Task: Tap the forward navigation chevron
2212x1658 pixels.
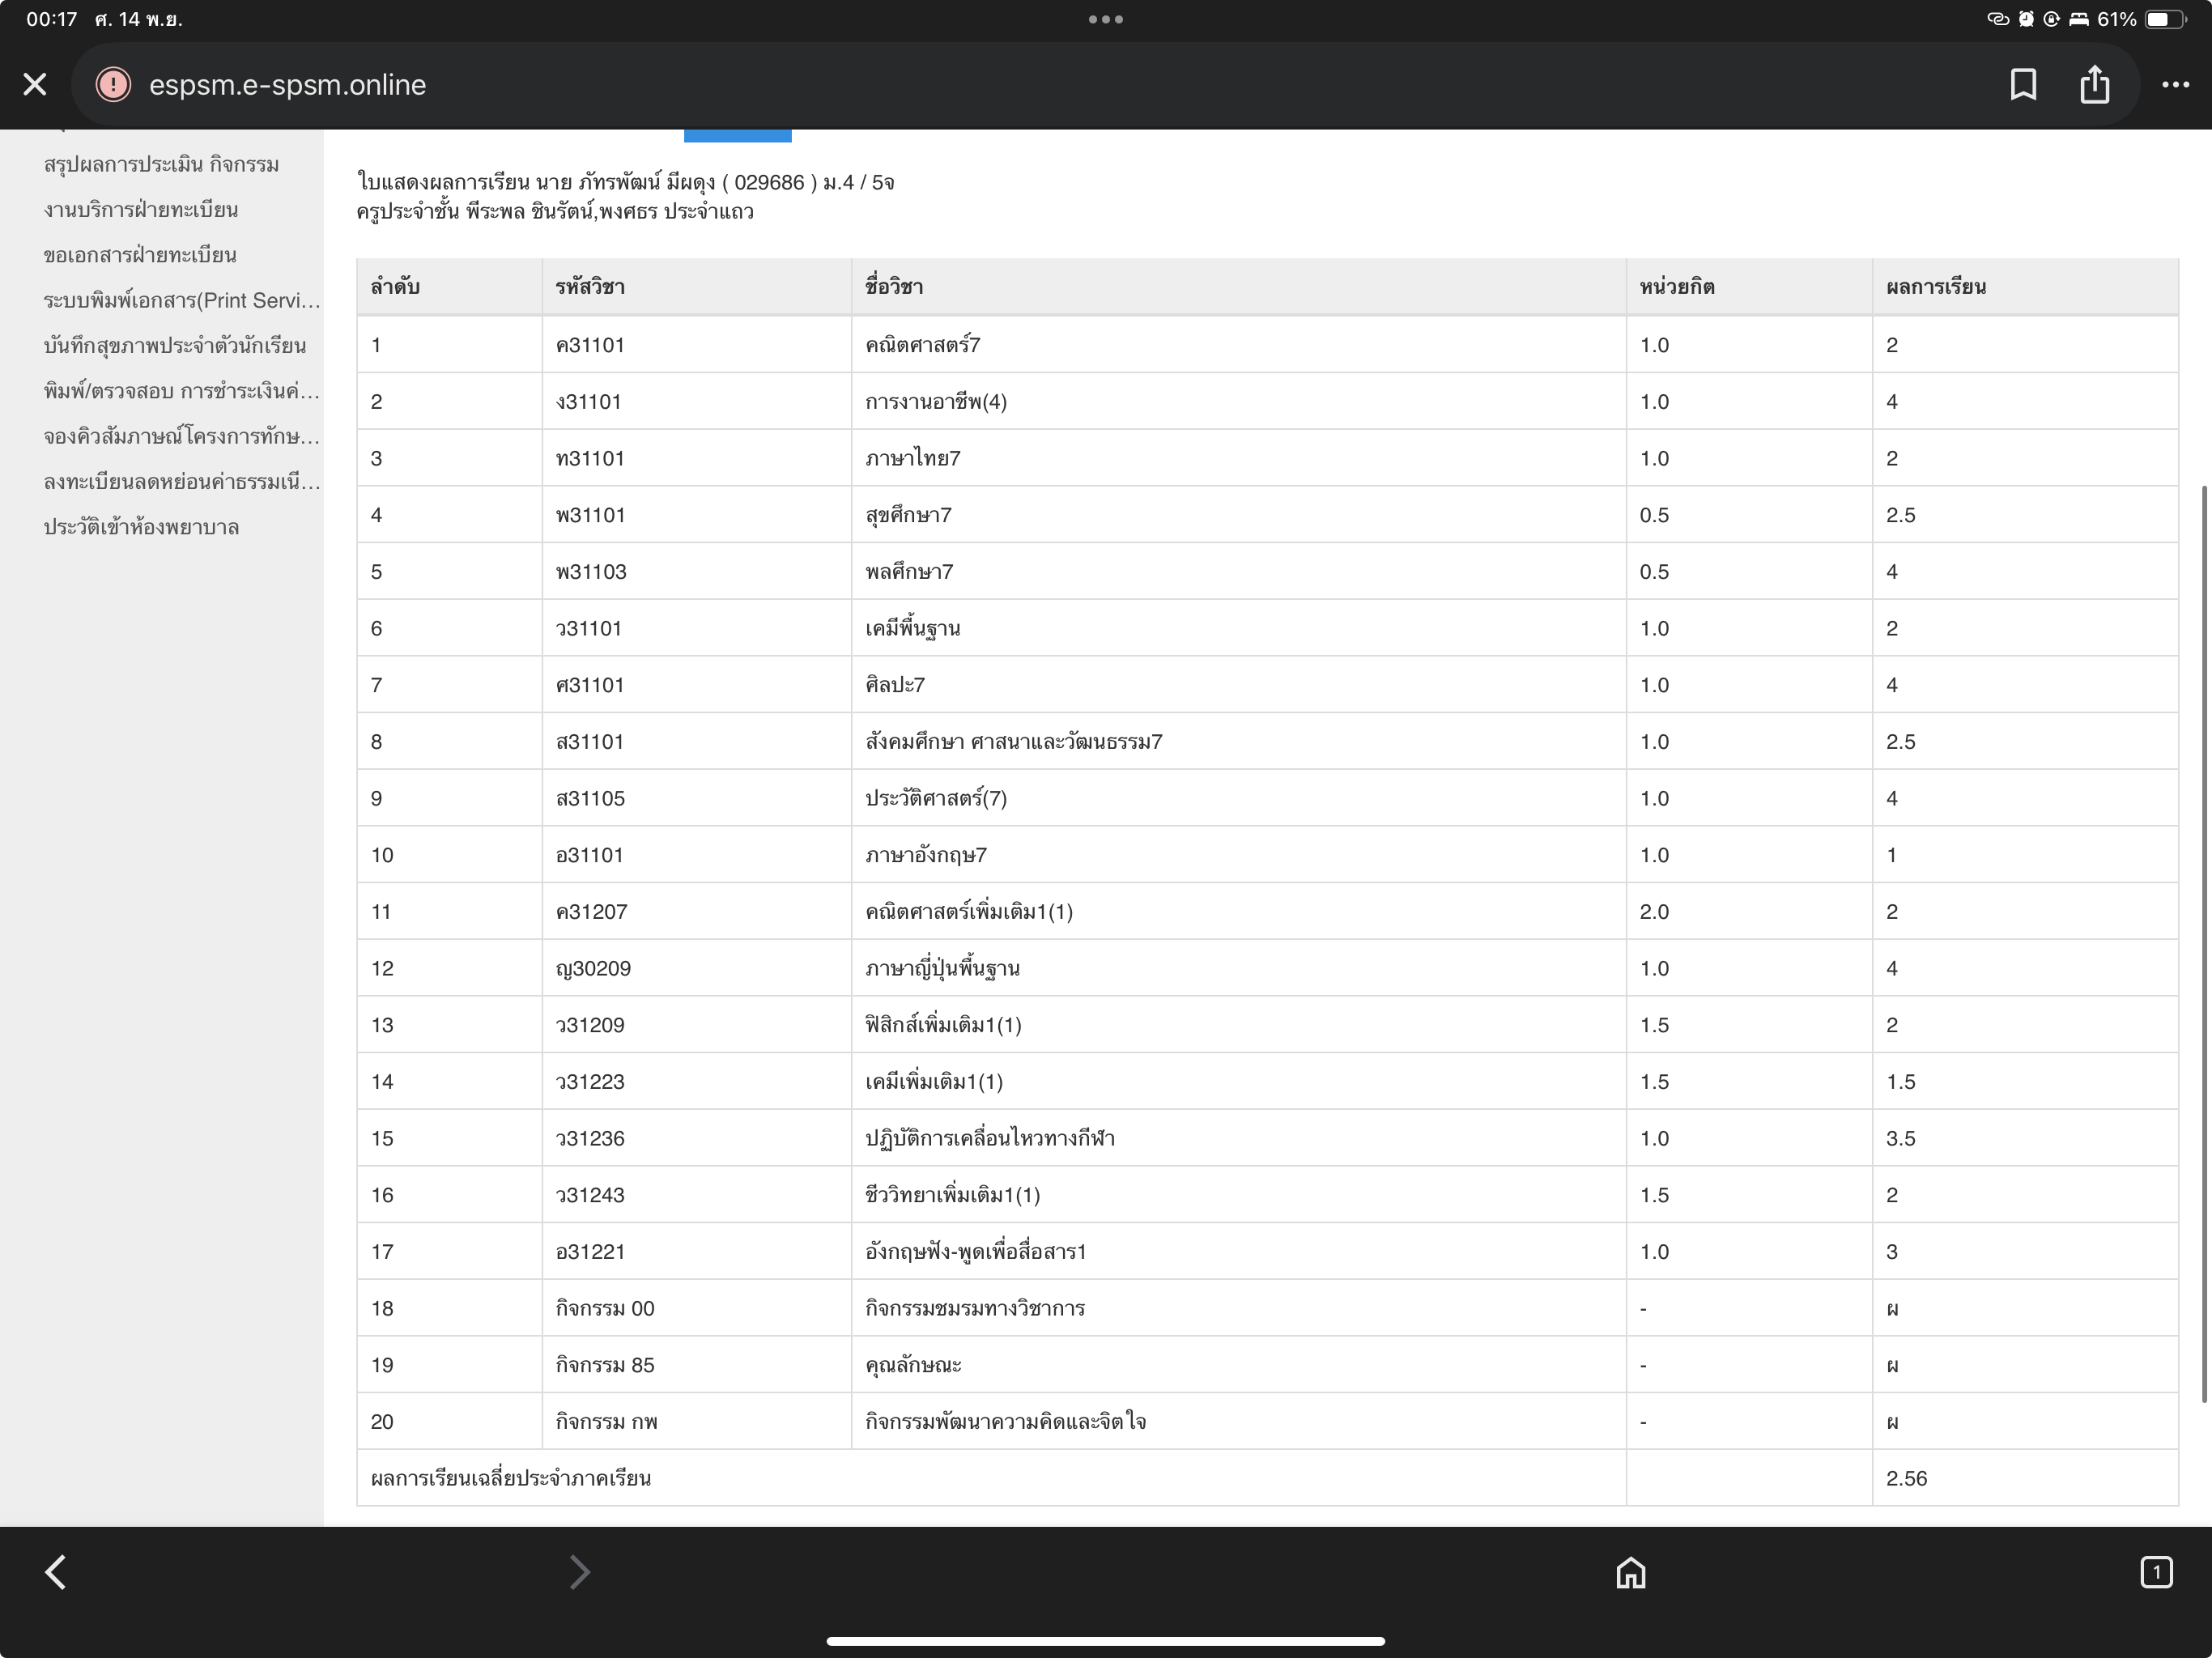Action: pos(579,1572)
